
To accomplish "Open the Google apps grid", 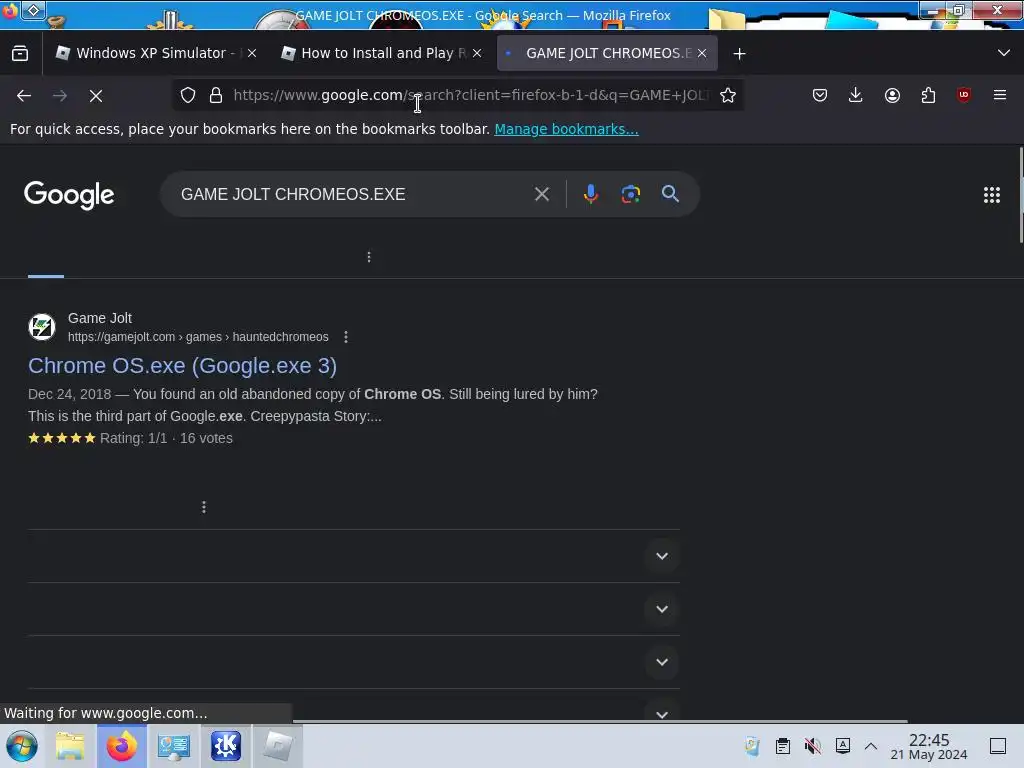I will (991, 195).
